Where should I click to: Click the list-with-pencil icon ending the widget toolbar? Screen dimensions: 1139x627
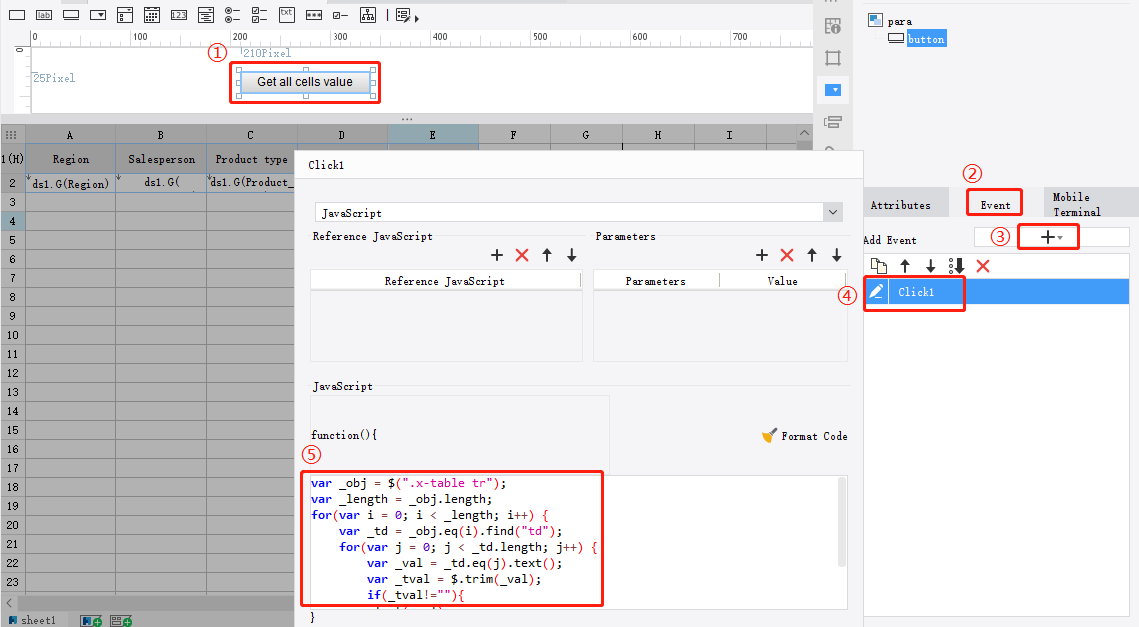point(403,15)
